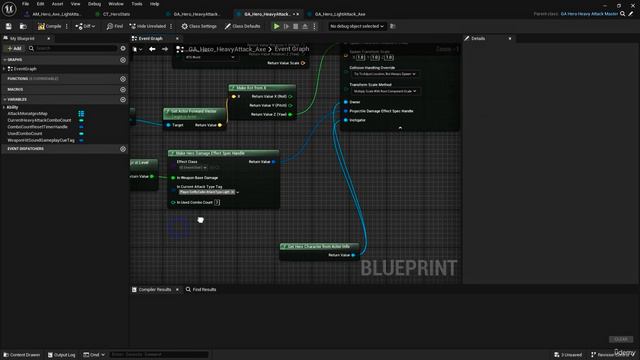640x360 pixels.
Task: Browse to asset in Content Browser
Action: point(23,26)
